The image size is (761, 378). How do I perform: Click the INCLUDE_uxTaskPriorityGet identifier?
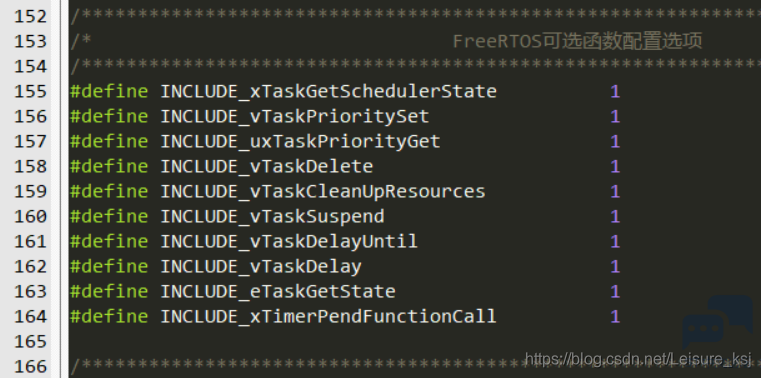point(300,141)
